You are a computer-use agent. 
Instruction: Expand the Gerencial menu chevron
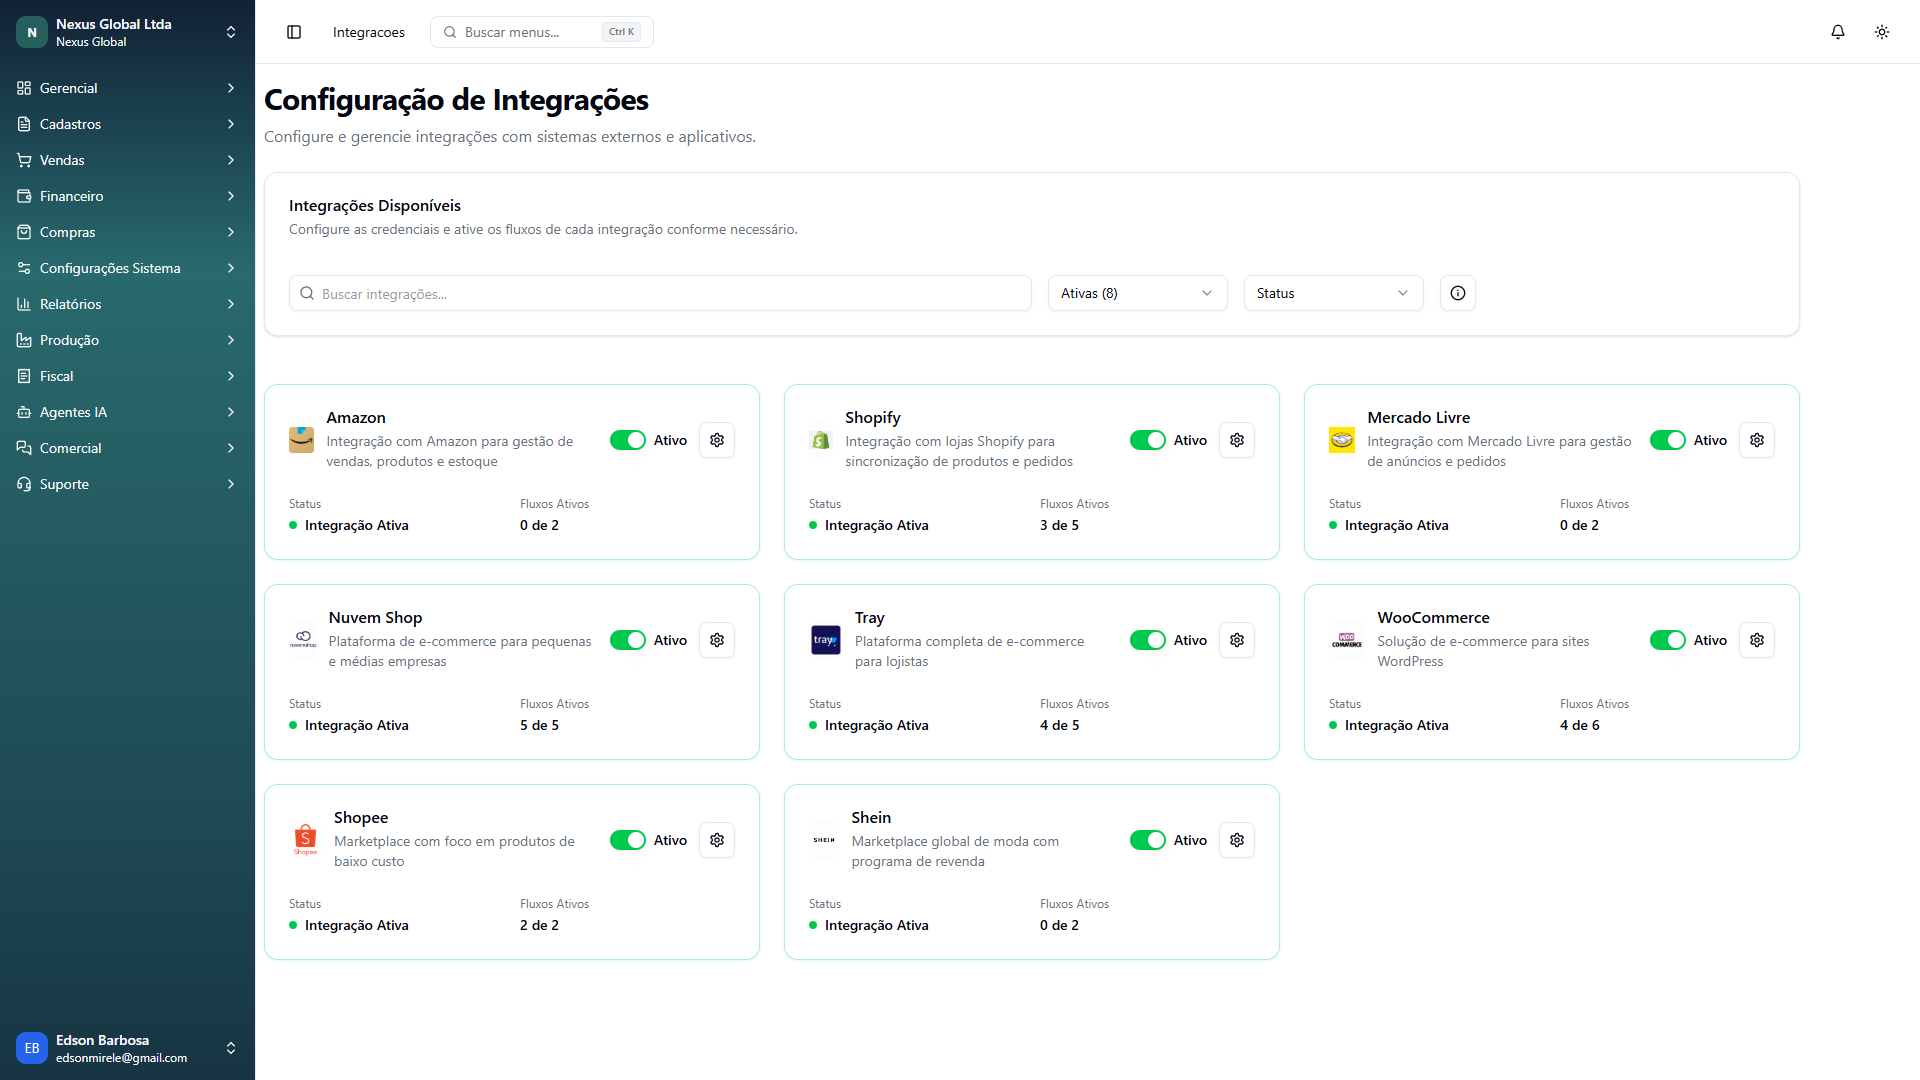coord(231,88)
